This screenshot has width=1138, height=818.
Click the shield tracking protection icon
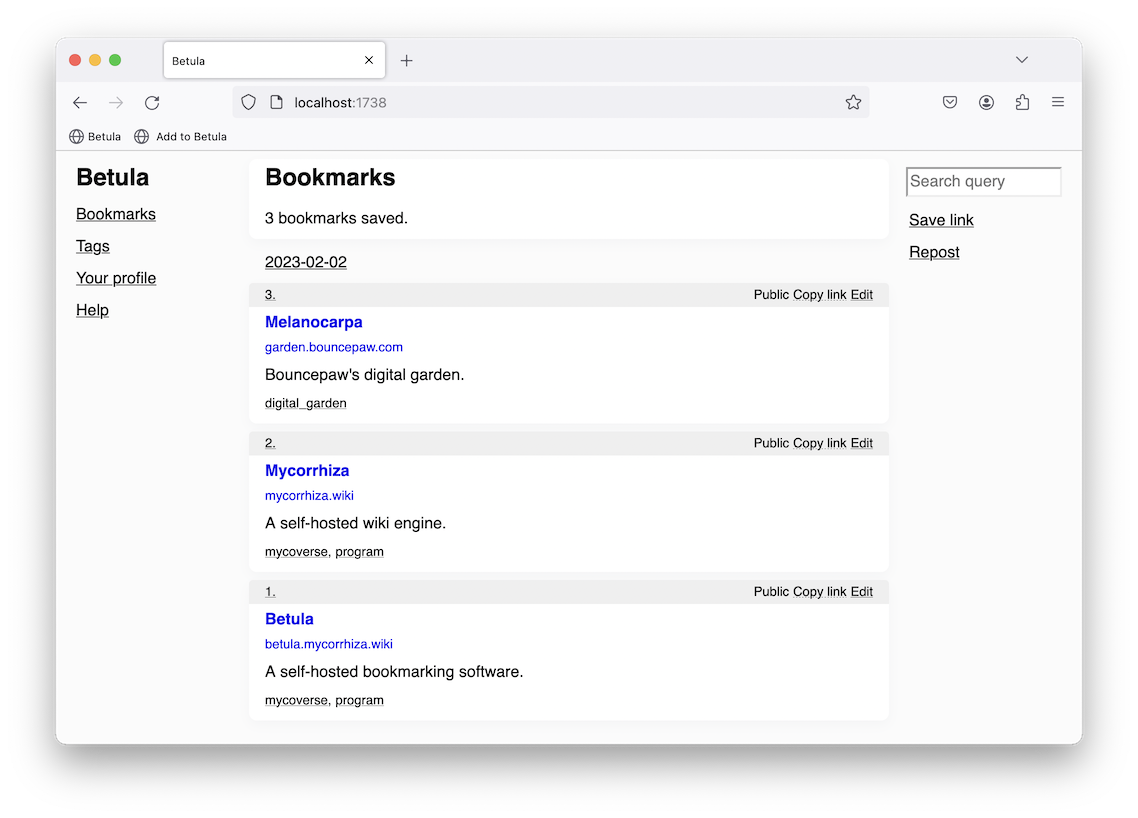(x=249, y=102)
